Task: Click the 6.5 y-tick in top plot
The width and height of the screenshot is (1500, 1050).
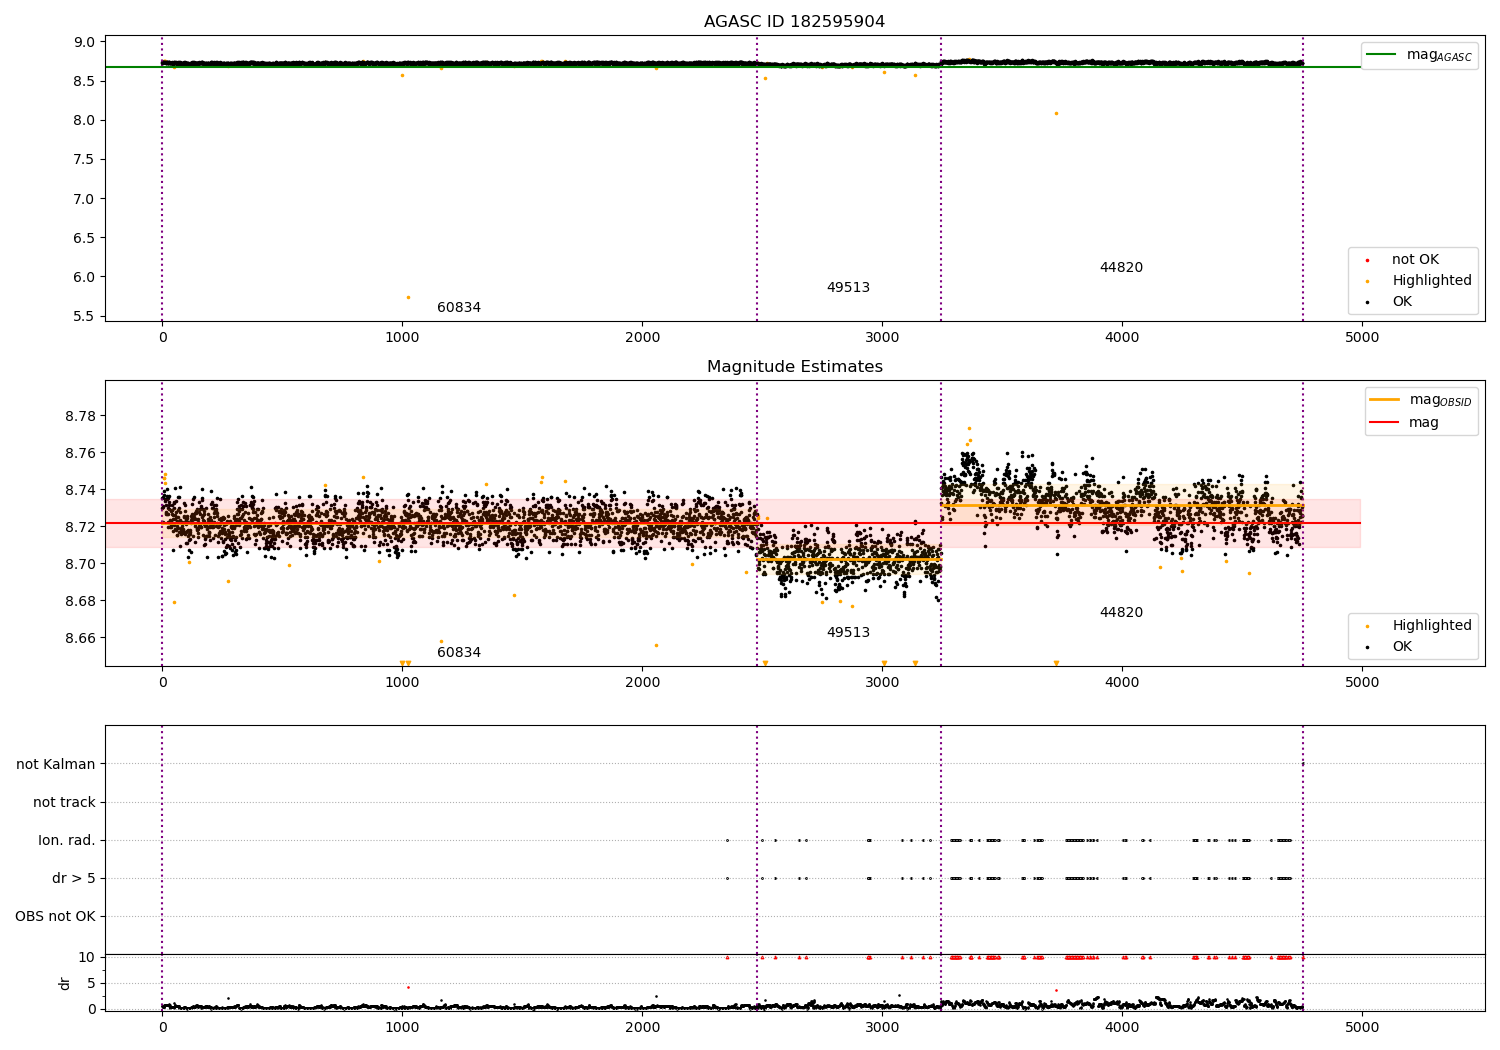Action: tap(85, 239)
